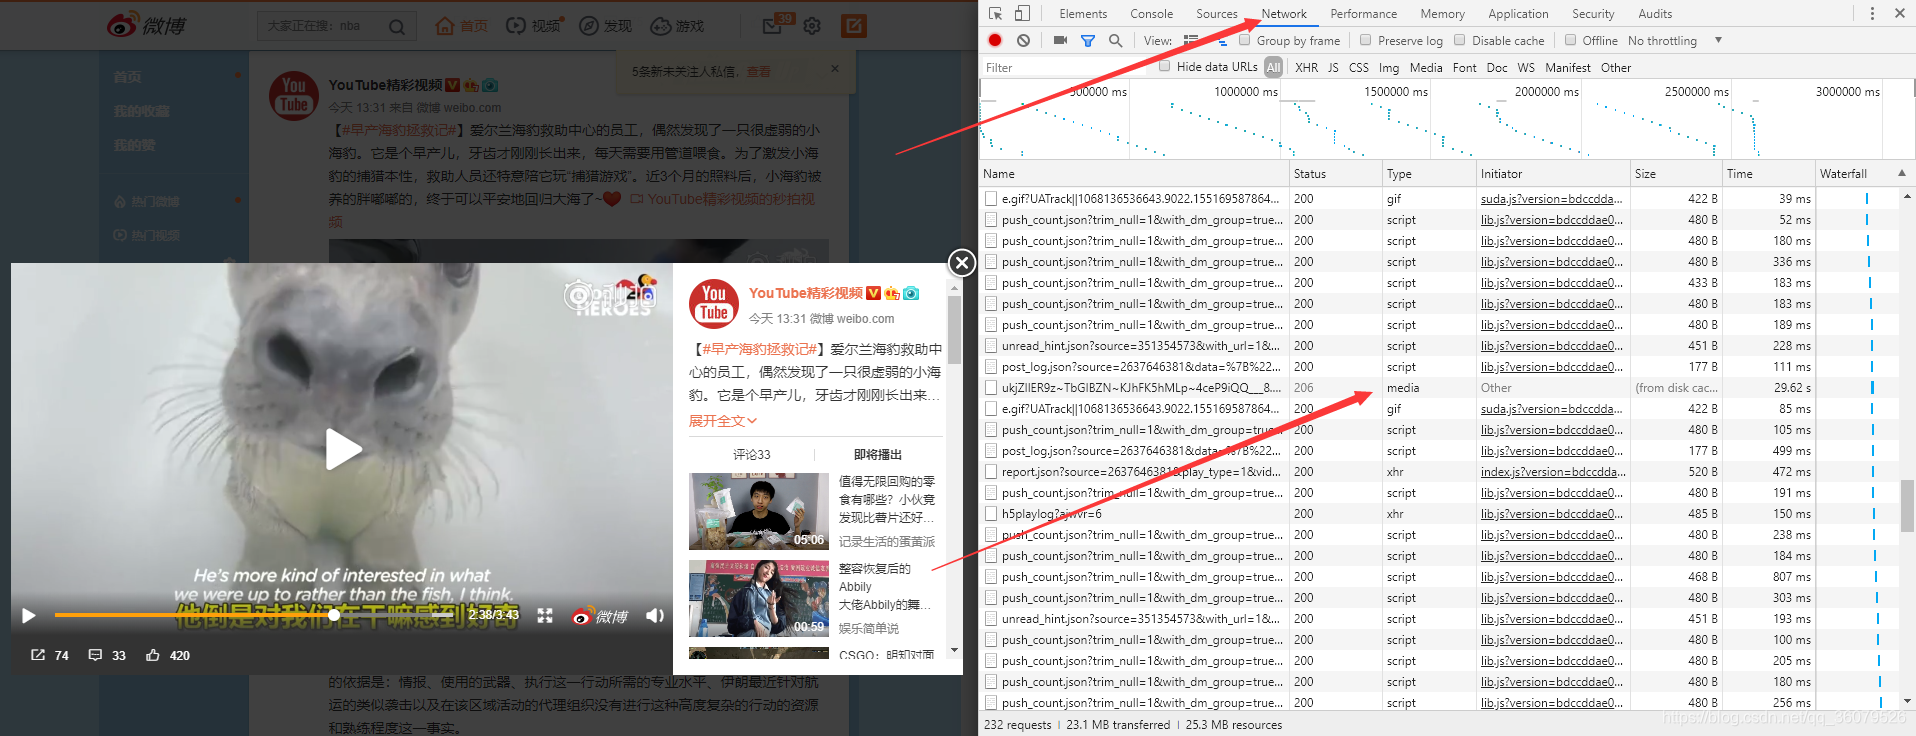Filter requests by XHR
The image size is (1916, 736).
(1306, 67)
